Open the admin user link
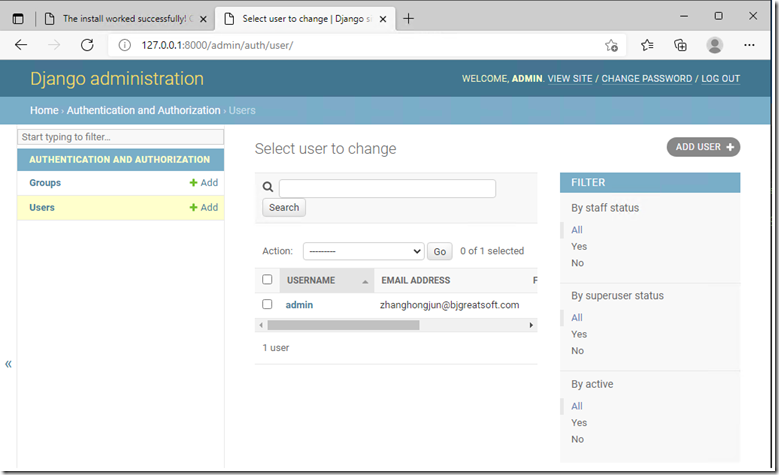Image resolution: width=779 pixels, height=475 pixels. coord(299,305)
